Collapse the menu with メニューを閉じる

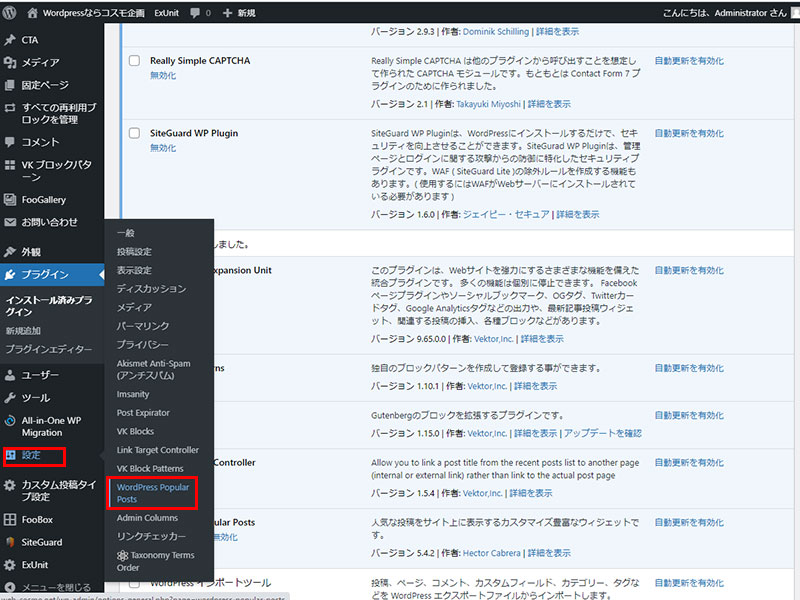pos(10,587)
